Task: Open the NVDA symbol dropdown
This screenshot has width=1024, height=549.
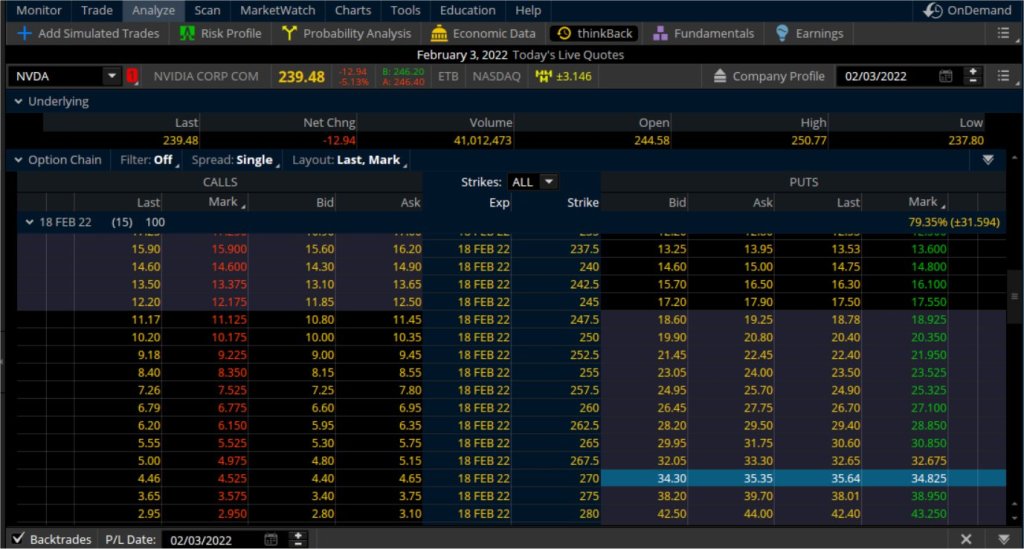Action: tap(110, 77)
